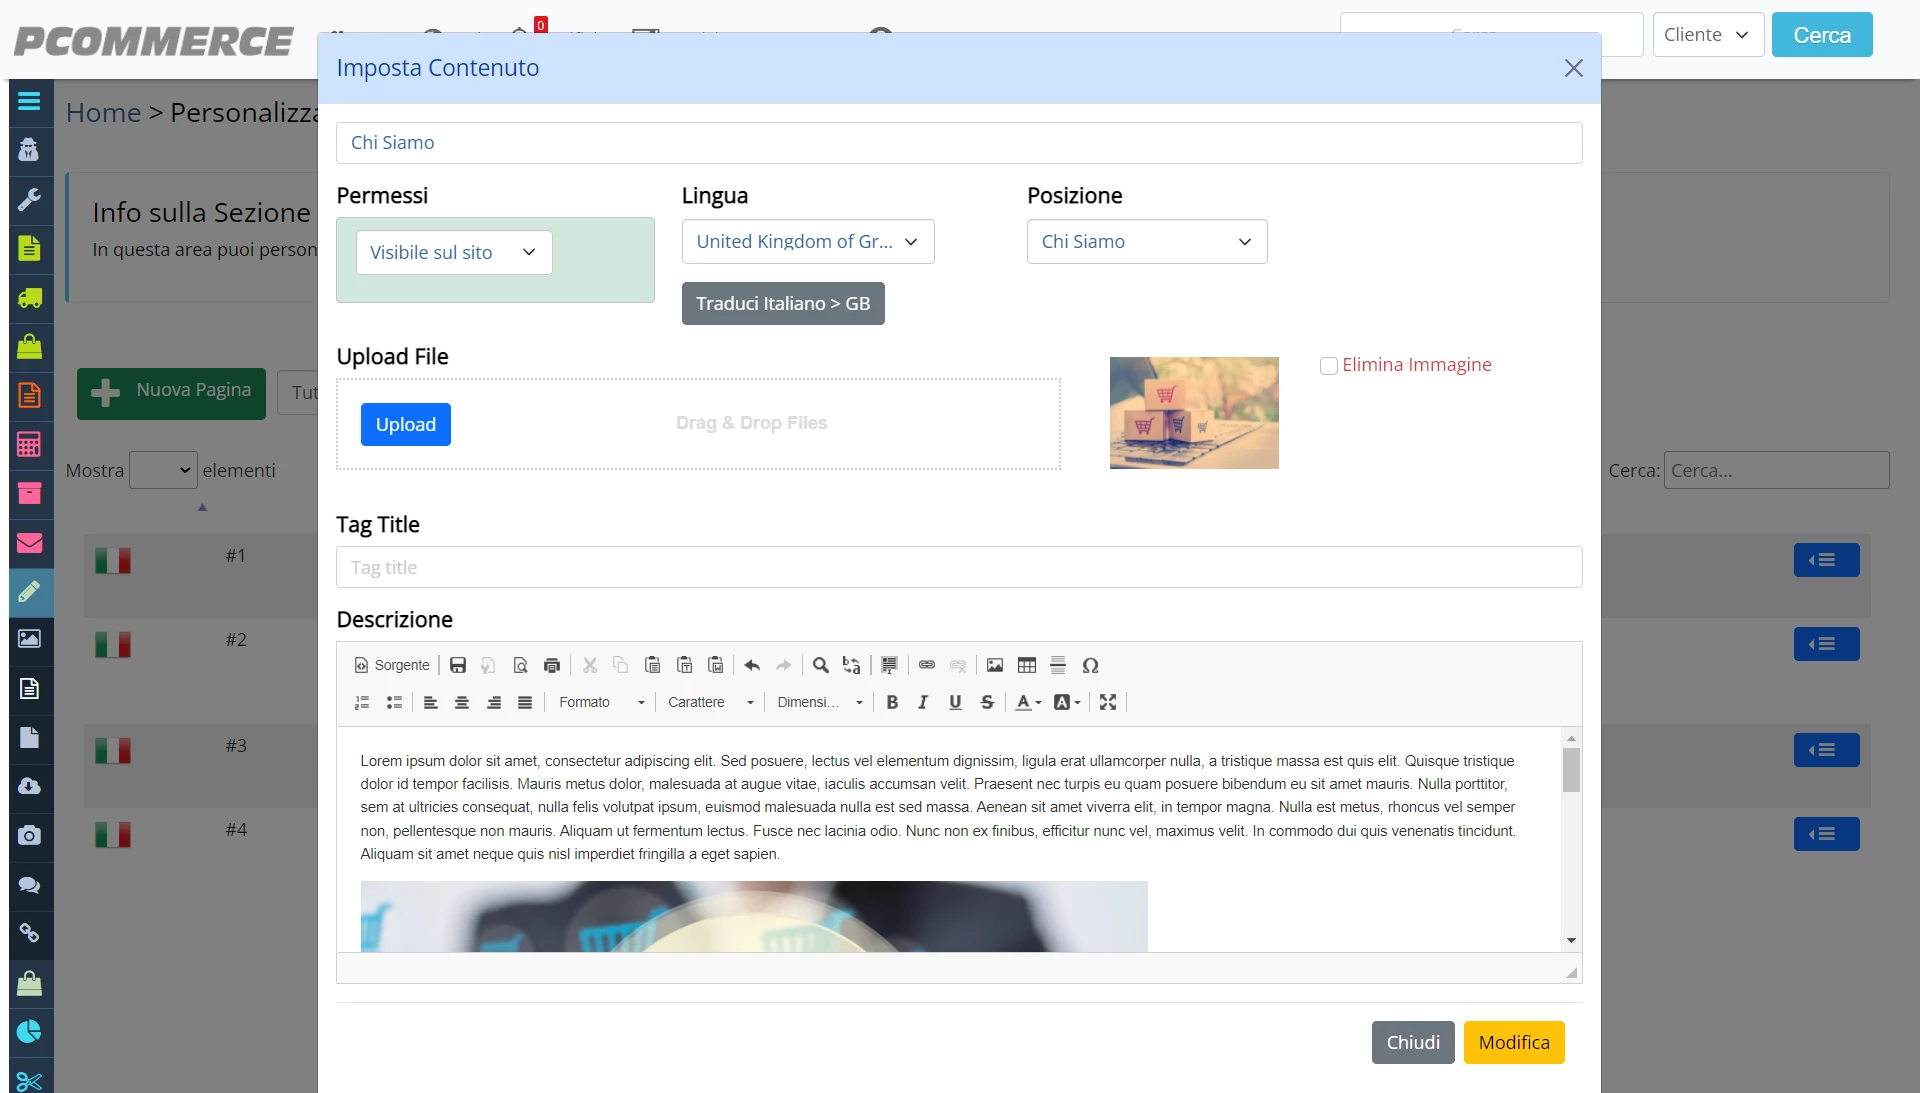Viewport: 1920px width, 1093px height.
Task: Click the delivery truck icon in sidebar
Action: coord(29,297)
